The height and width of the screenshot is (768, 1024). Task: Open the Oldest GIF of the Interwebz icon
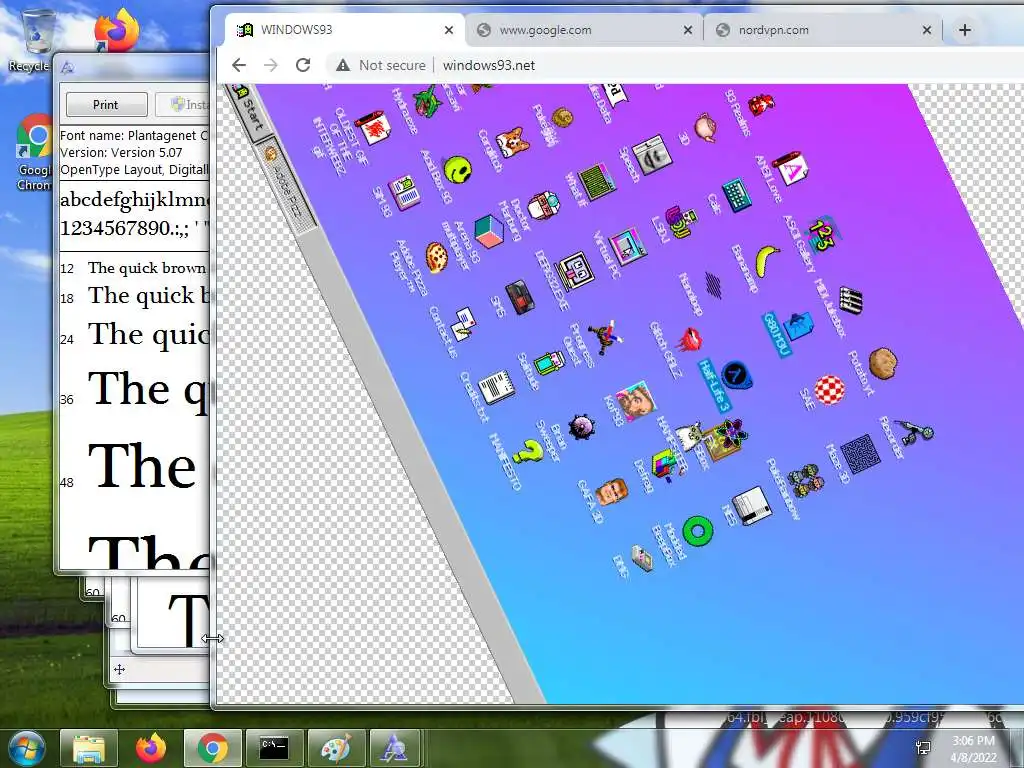[374, 127]
